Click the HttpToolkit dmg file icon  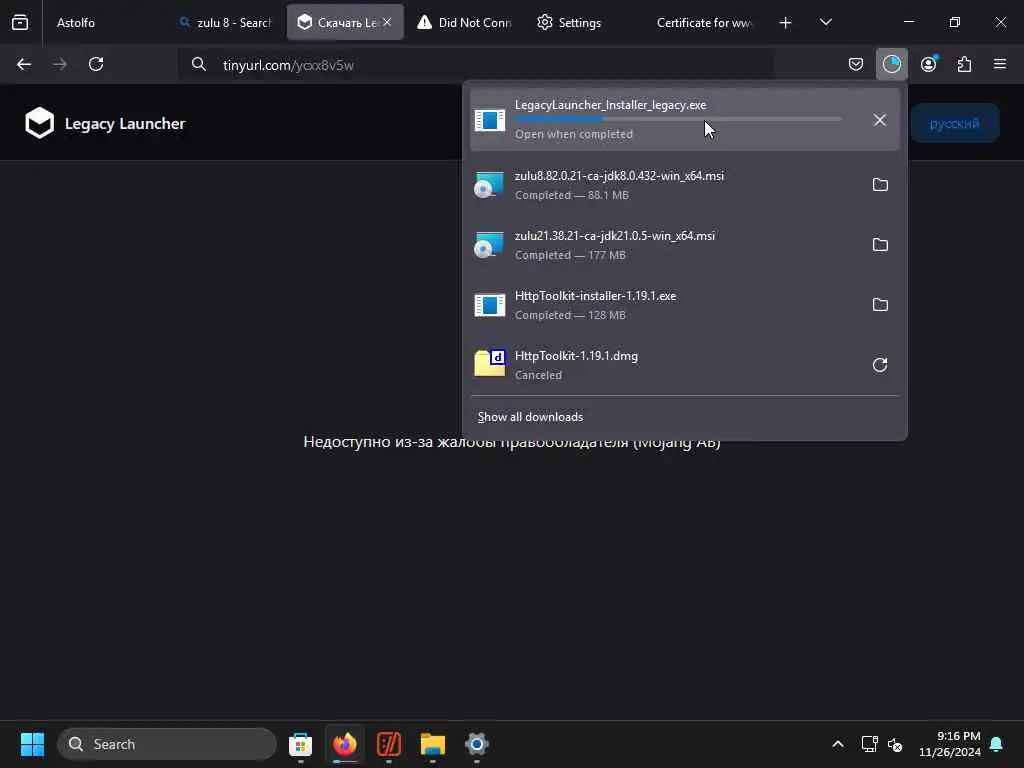pos(489,364)
